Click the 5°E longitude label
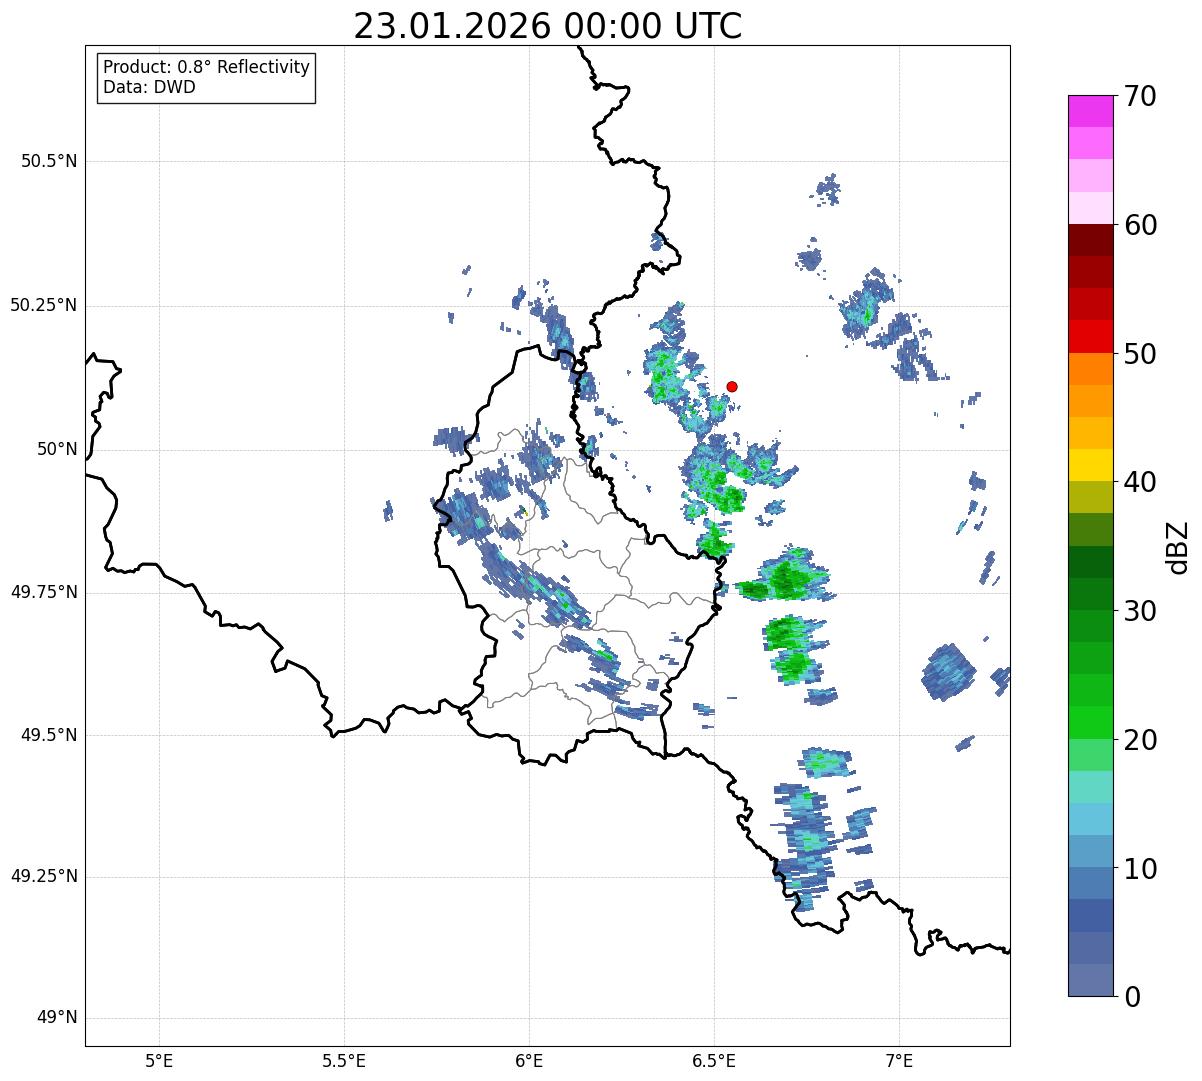 click(159, 1061)
